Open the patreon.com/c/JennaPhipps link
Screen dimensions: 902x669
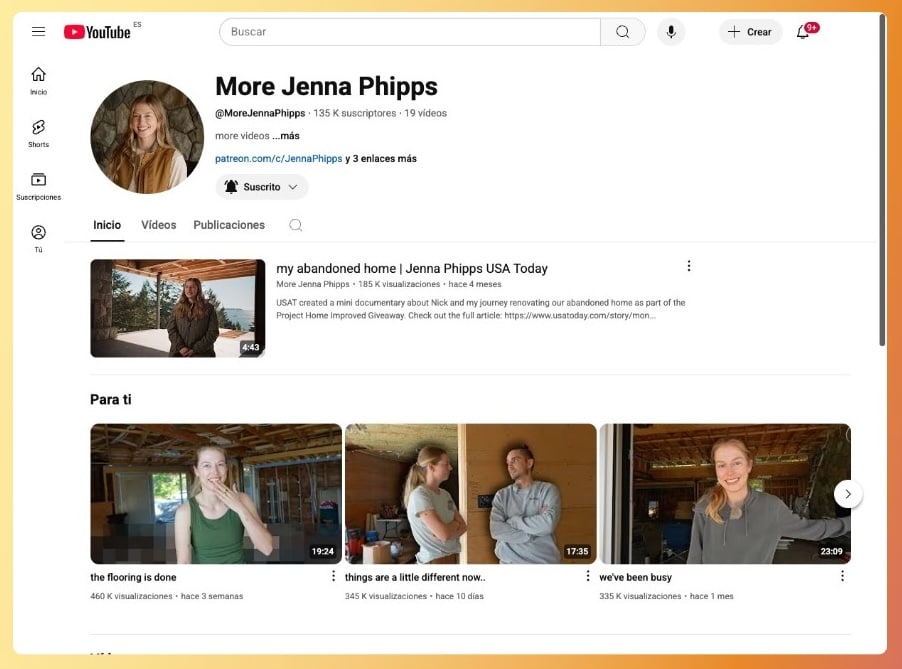point(278,158)
